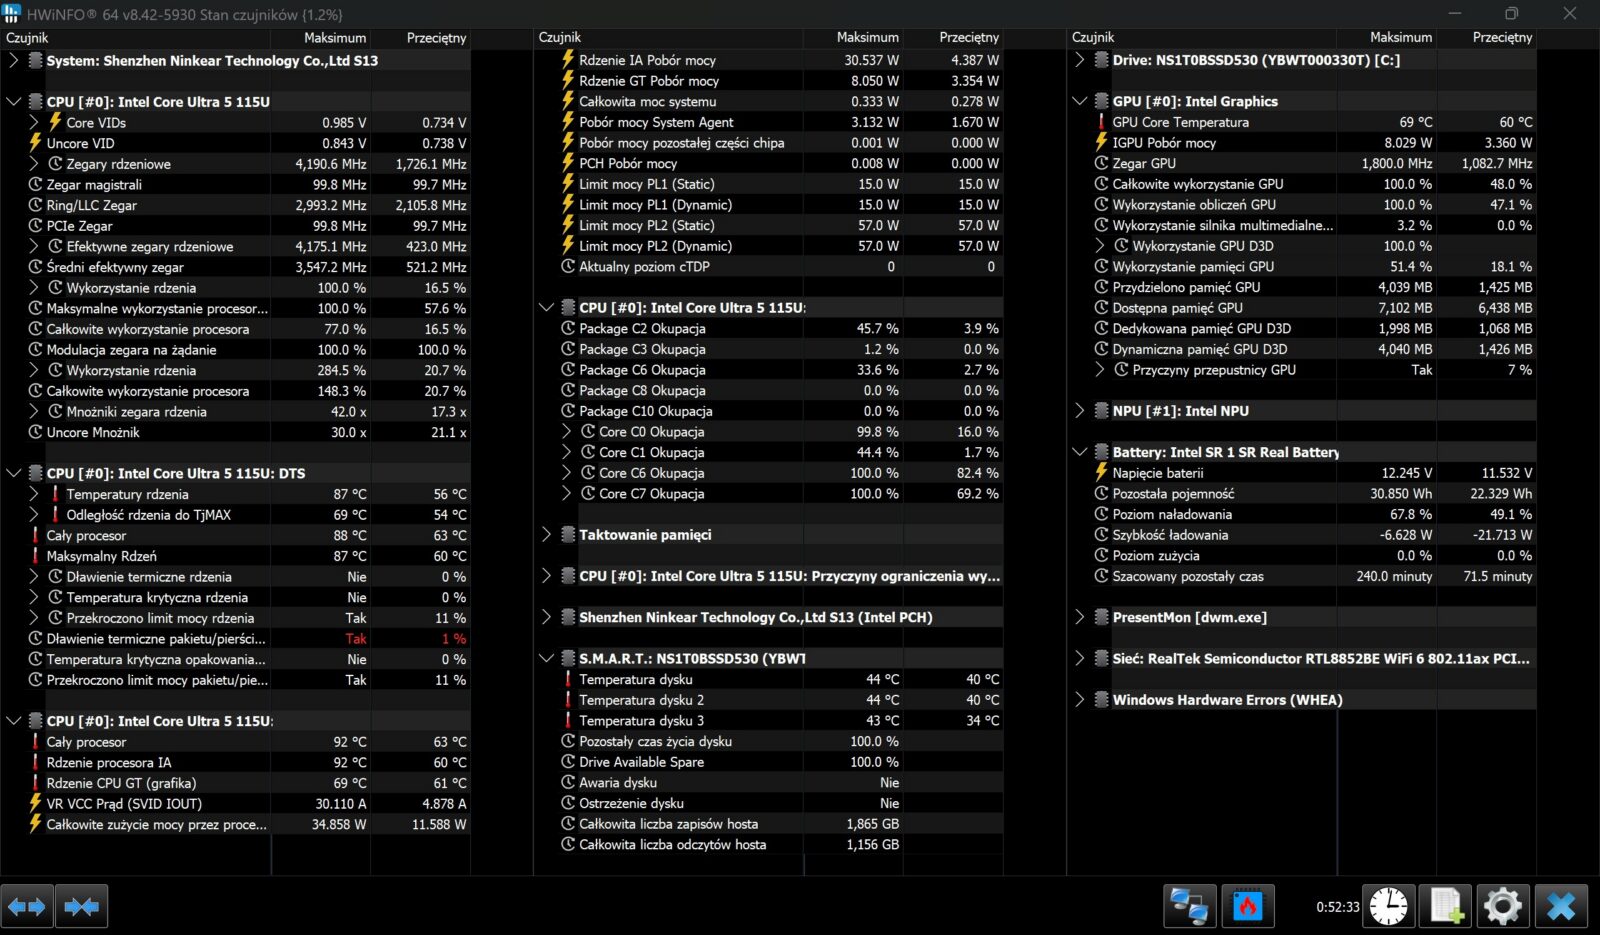Viewport: 1600px width, 935px height.
Task: Select the GPU Core Temperatura row
Action: [1180, 122]
